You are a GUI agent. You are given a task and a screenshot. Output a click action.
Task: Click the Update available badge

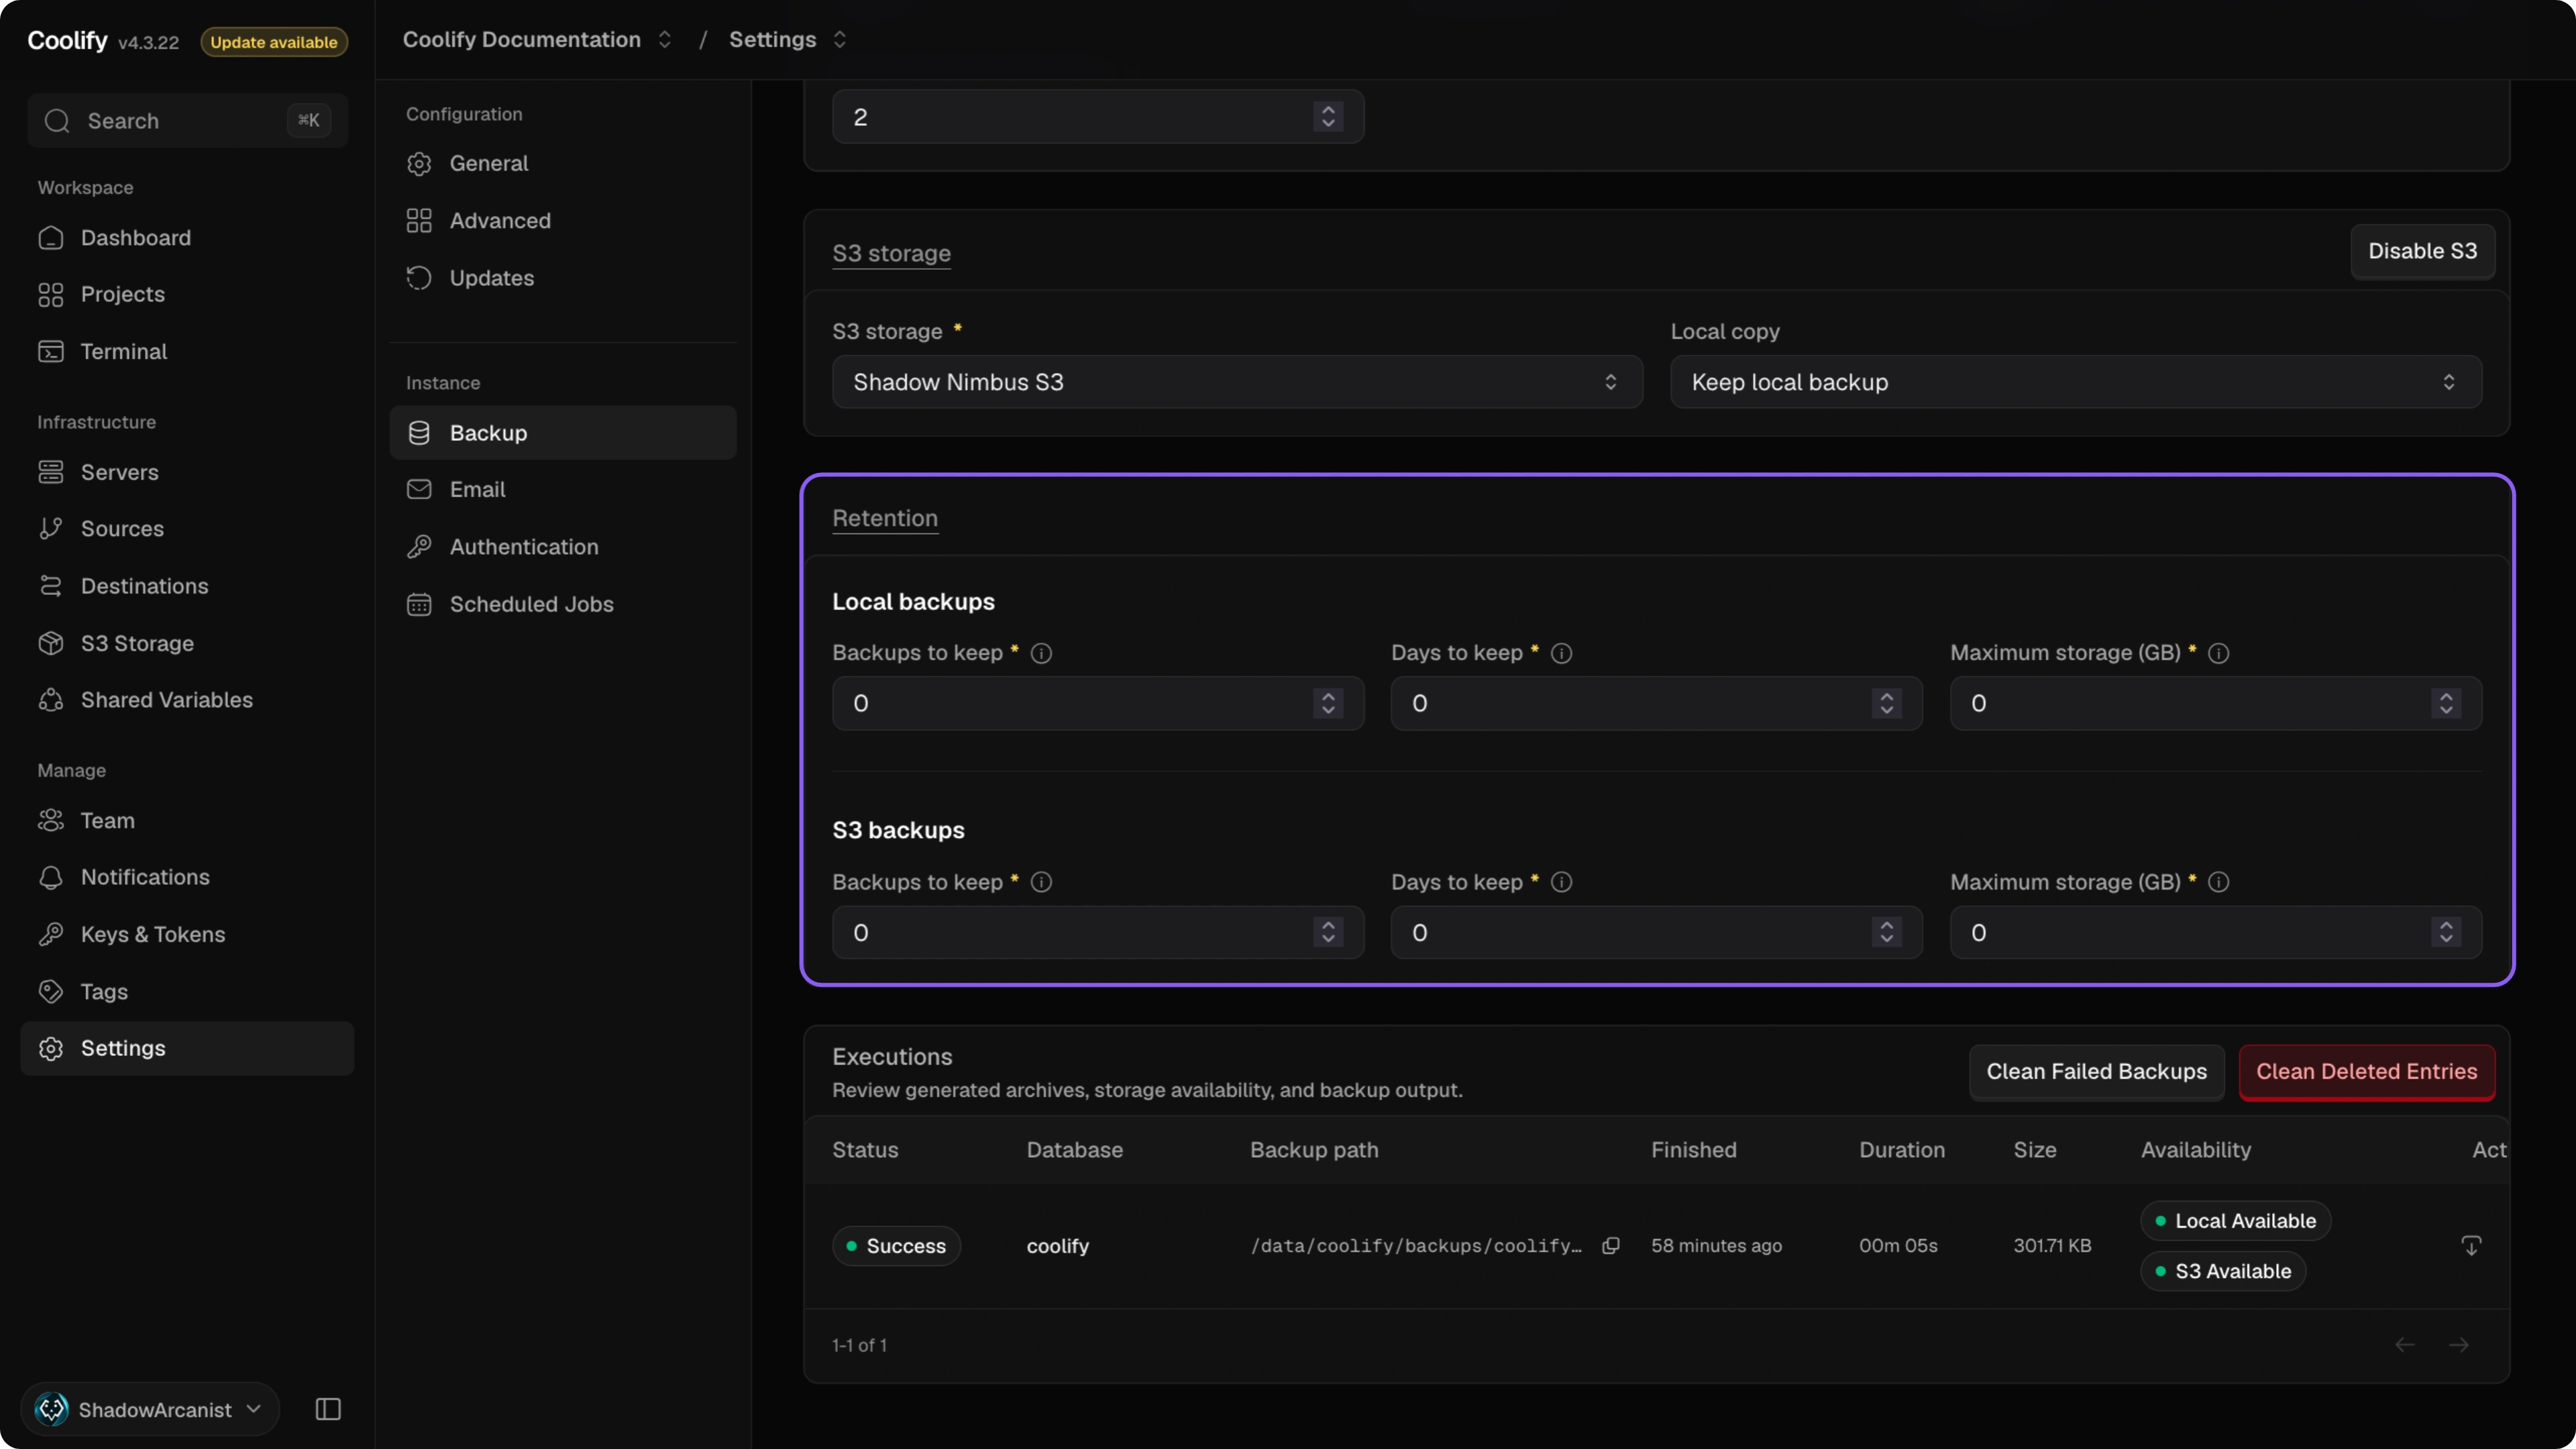coord(274,42)
